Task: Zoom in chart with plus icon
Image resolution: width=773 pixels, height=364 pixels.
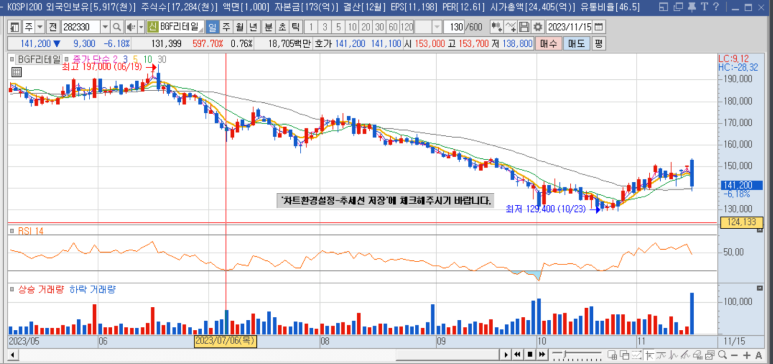Action: [746, 355]
